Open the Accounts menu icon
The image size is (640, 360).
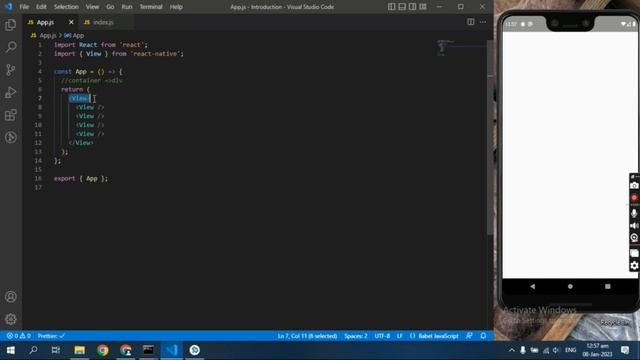[11, 297]
